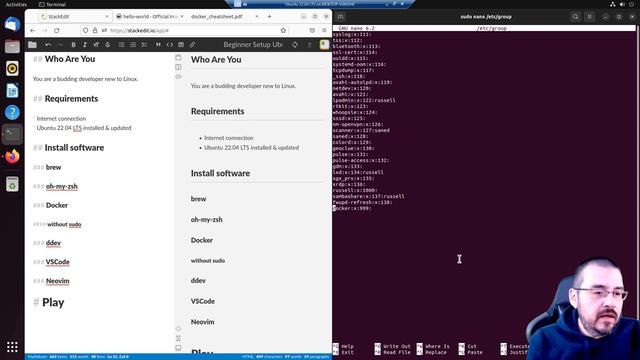
Task: Open the StackEdit file explorer folder icon
Action: pos(32,44)
